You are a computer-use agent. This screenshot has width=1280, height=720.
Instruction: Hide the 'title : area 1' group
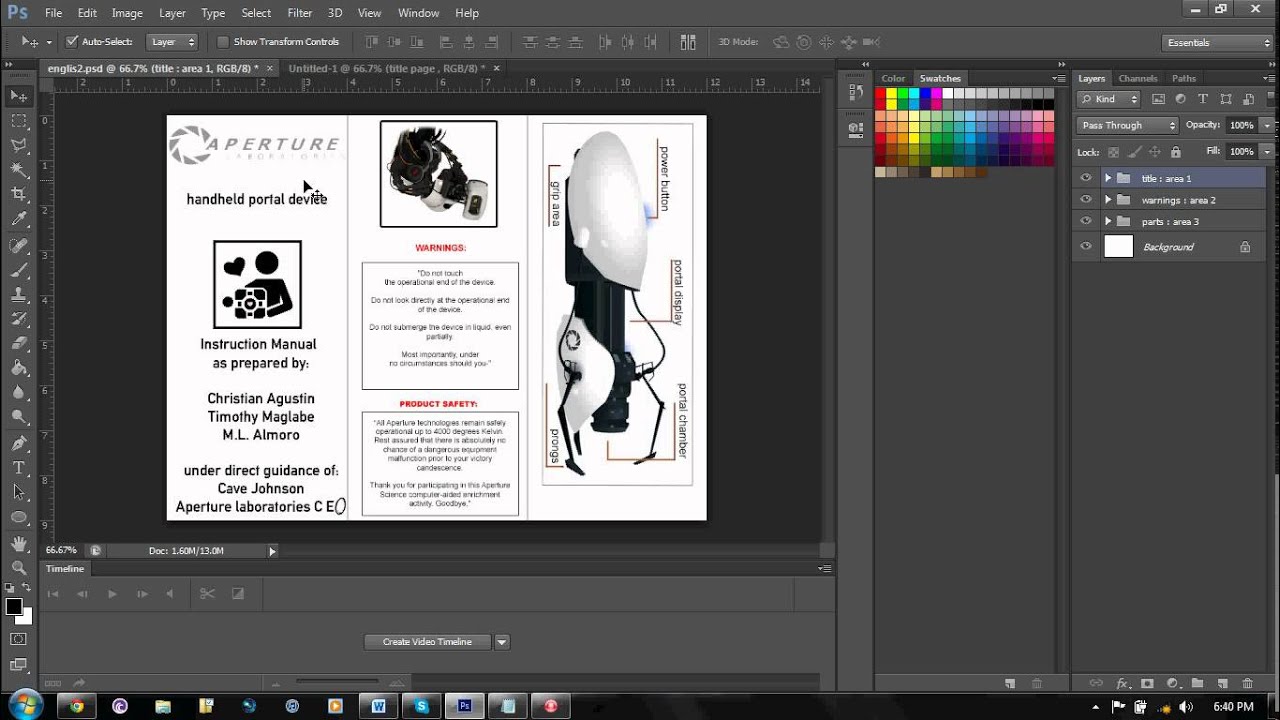point(1086,178)
